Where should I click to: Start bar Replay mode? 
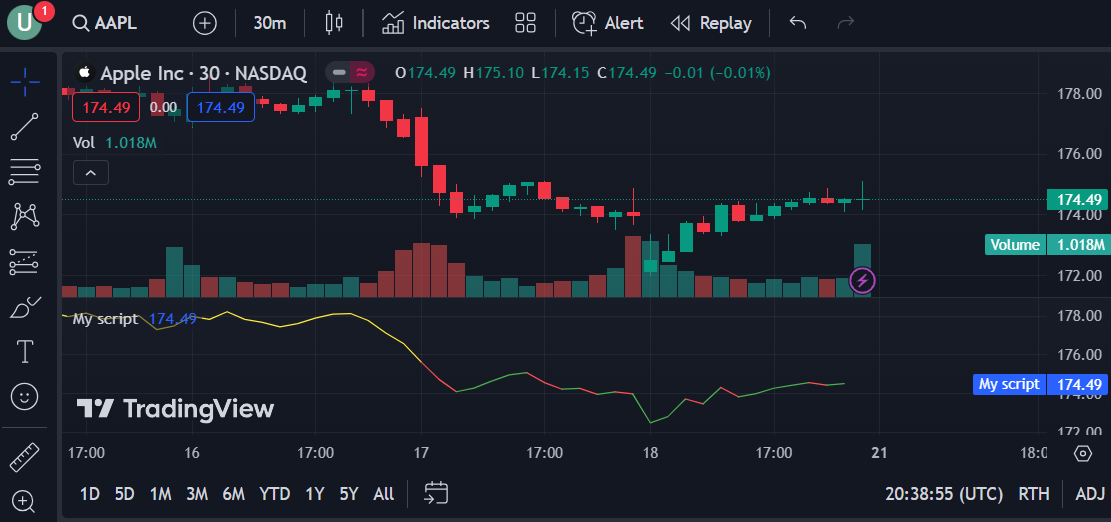(x=711, y=23)
